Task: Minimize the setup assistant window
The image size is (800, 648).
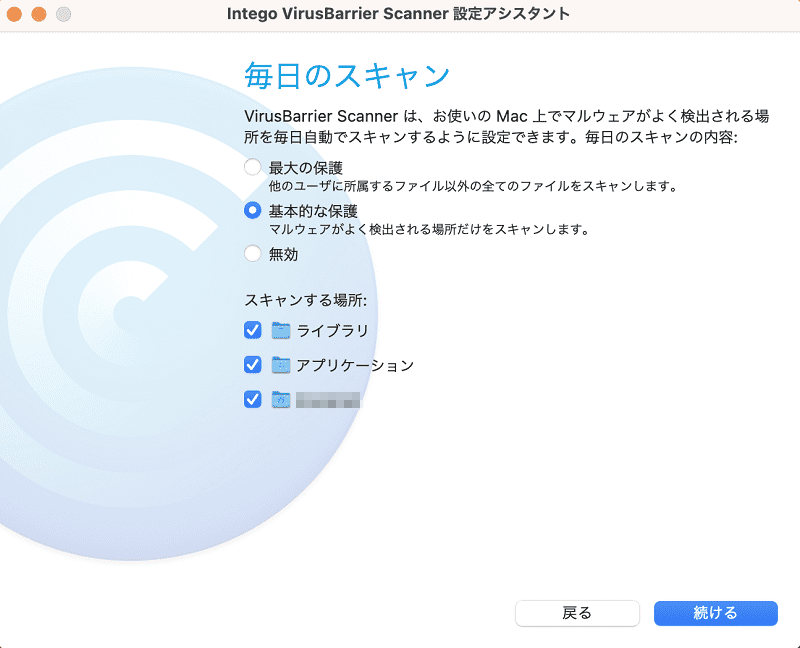Action: coord(39,14)
